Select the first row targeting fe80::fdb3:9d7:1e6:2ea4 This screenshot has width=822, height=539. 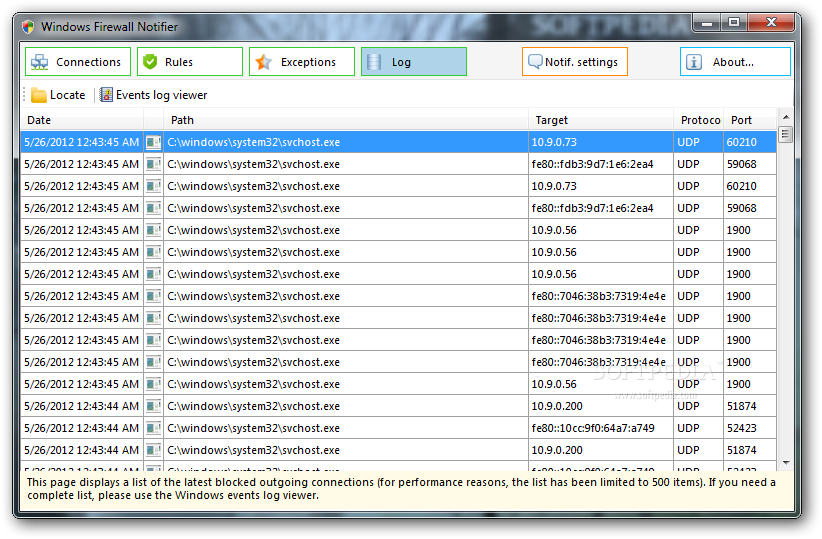pyautogui.click(x=398, y=164)
